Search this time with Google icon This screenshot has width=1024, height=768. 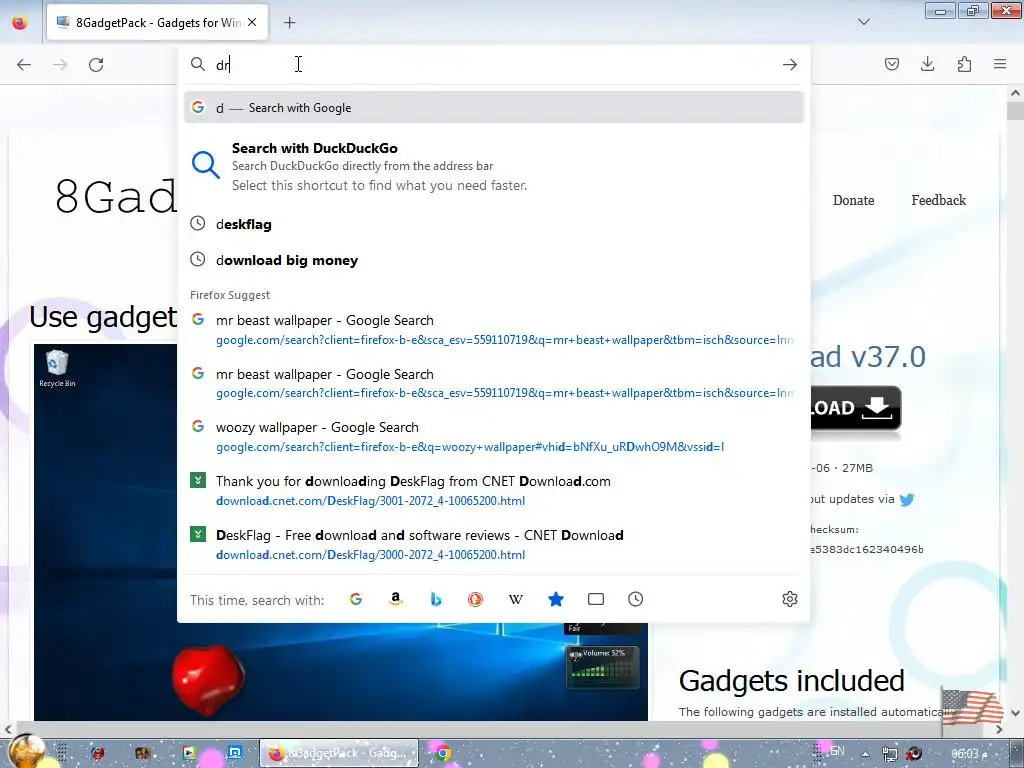[356, 599]
